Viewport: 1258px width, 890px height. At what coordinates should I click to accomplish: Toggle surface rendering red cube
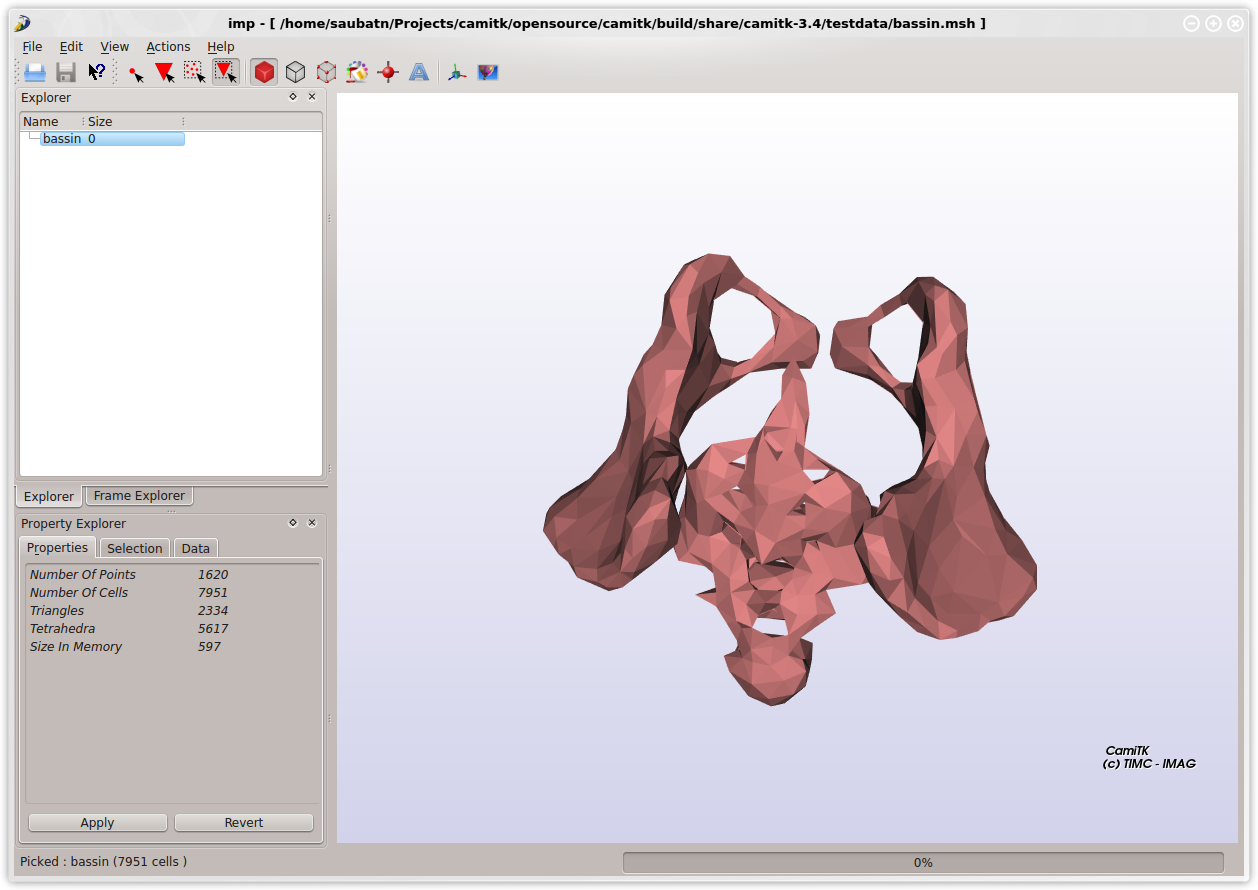[x=264, y=72]
